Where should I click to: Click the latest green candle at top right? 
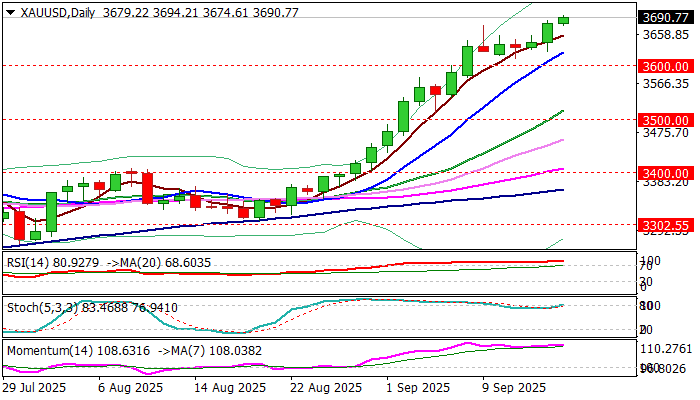pyautogui.click(x=563, y=20)
